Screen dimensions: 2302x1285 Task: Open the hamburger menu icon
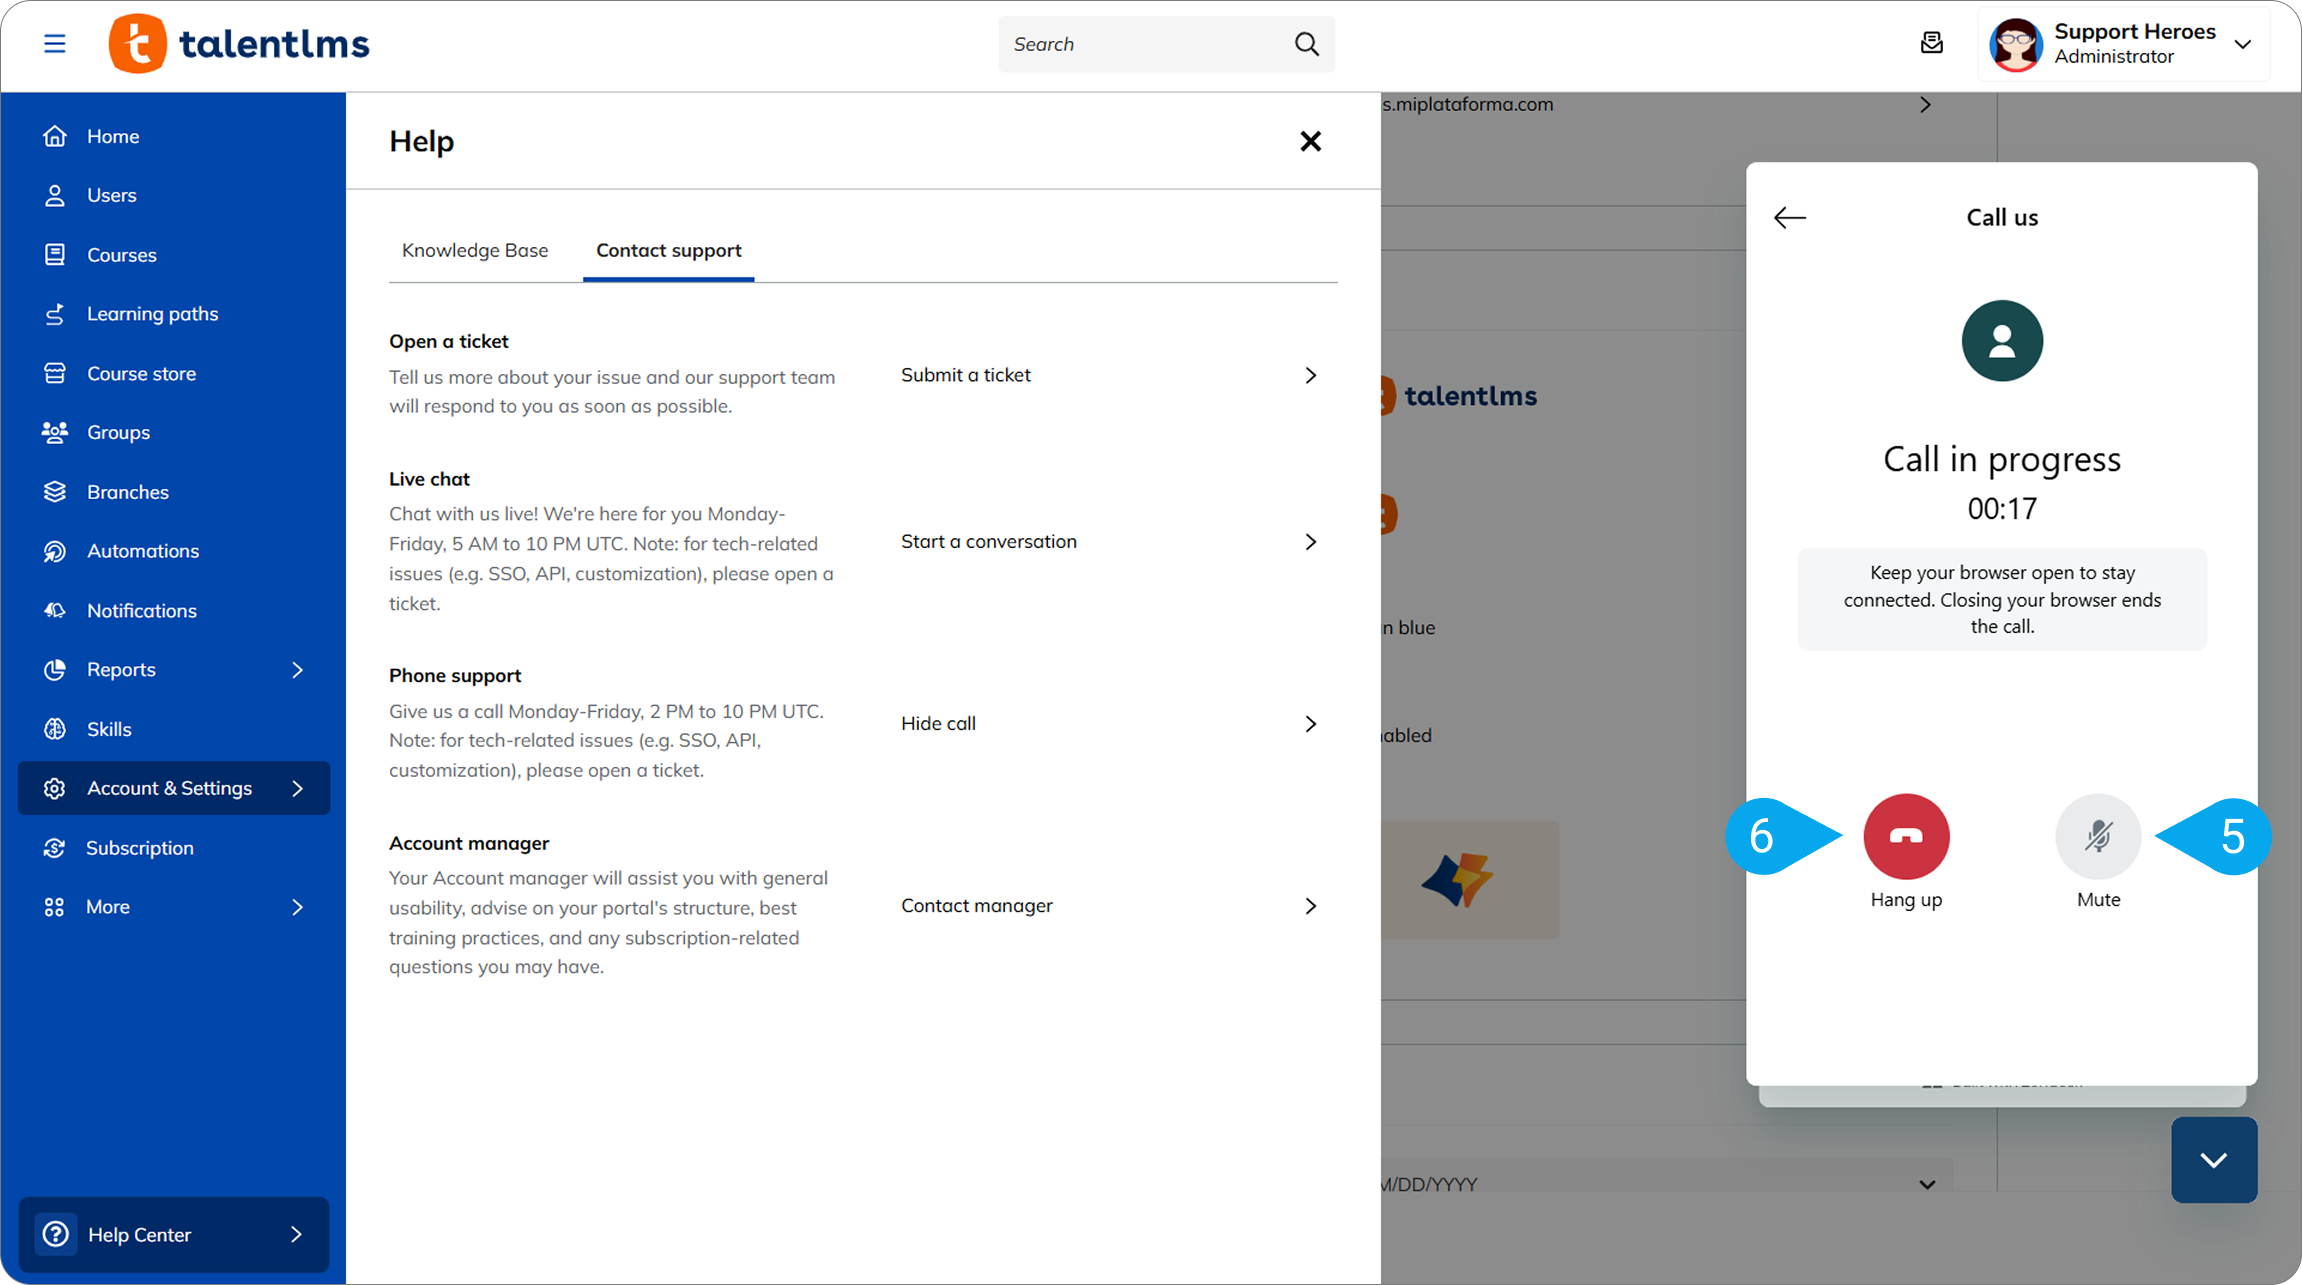tap(55, 44)
